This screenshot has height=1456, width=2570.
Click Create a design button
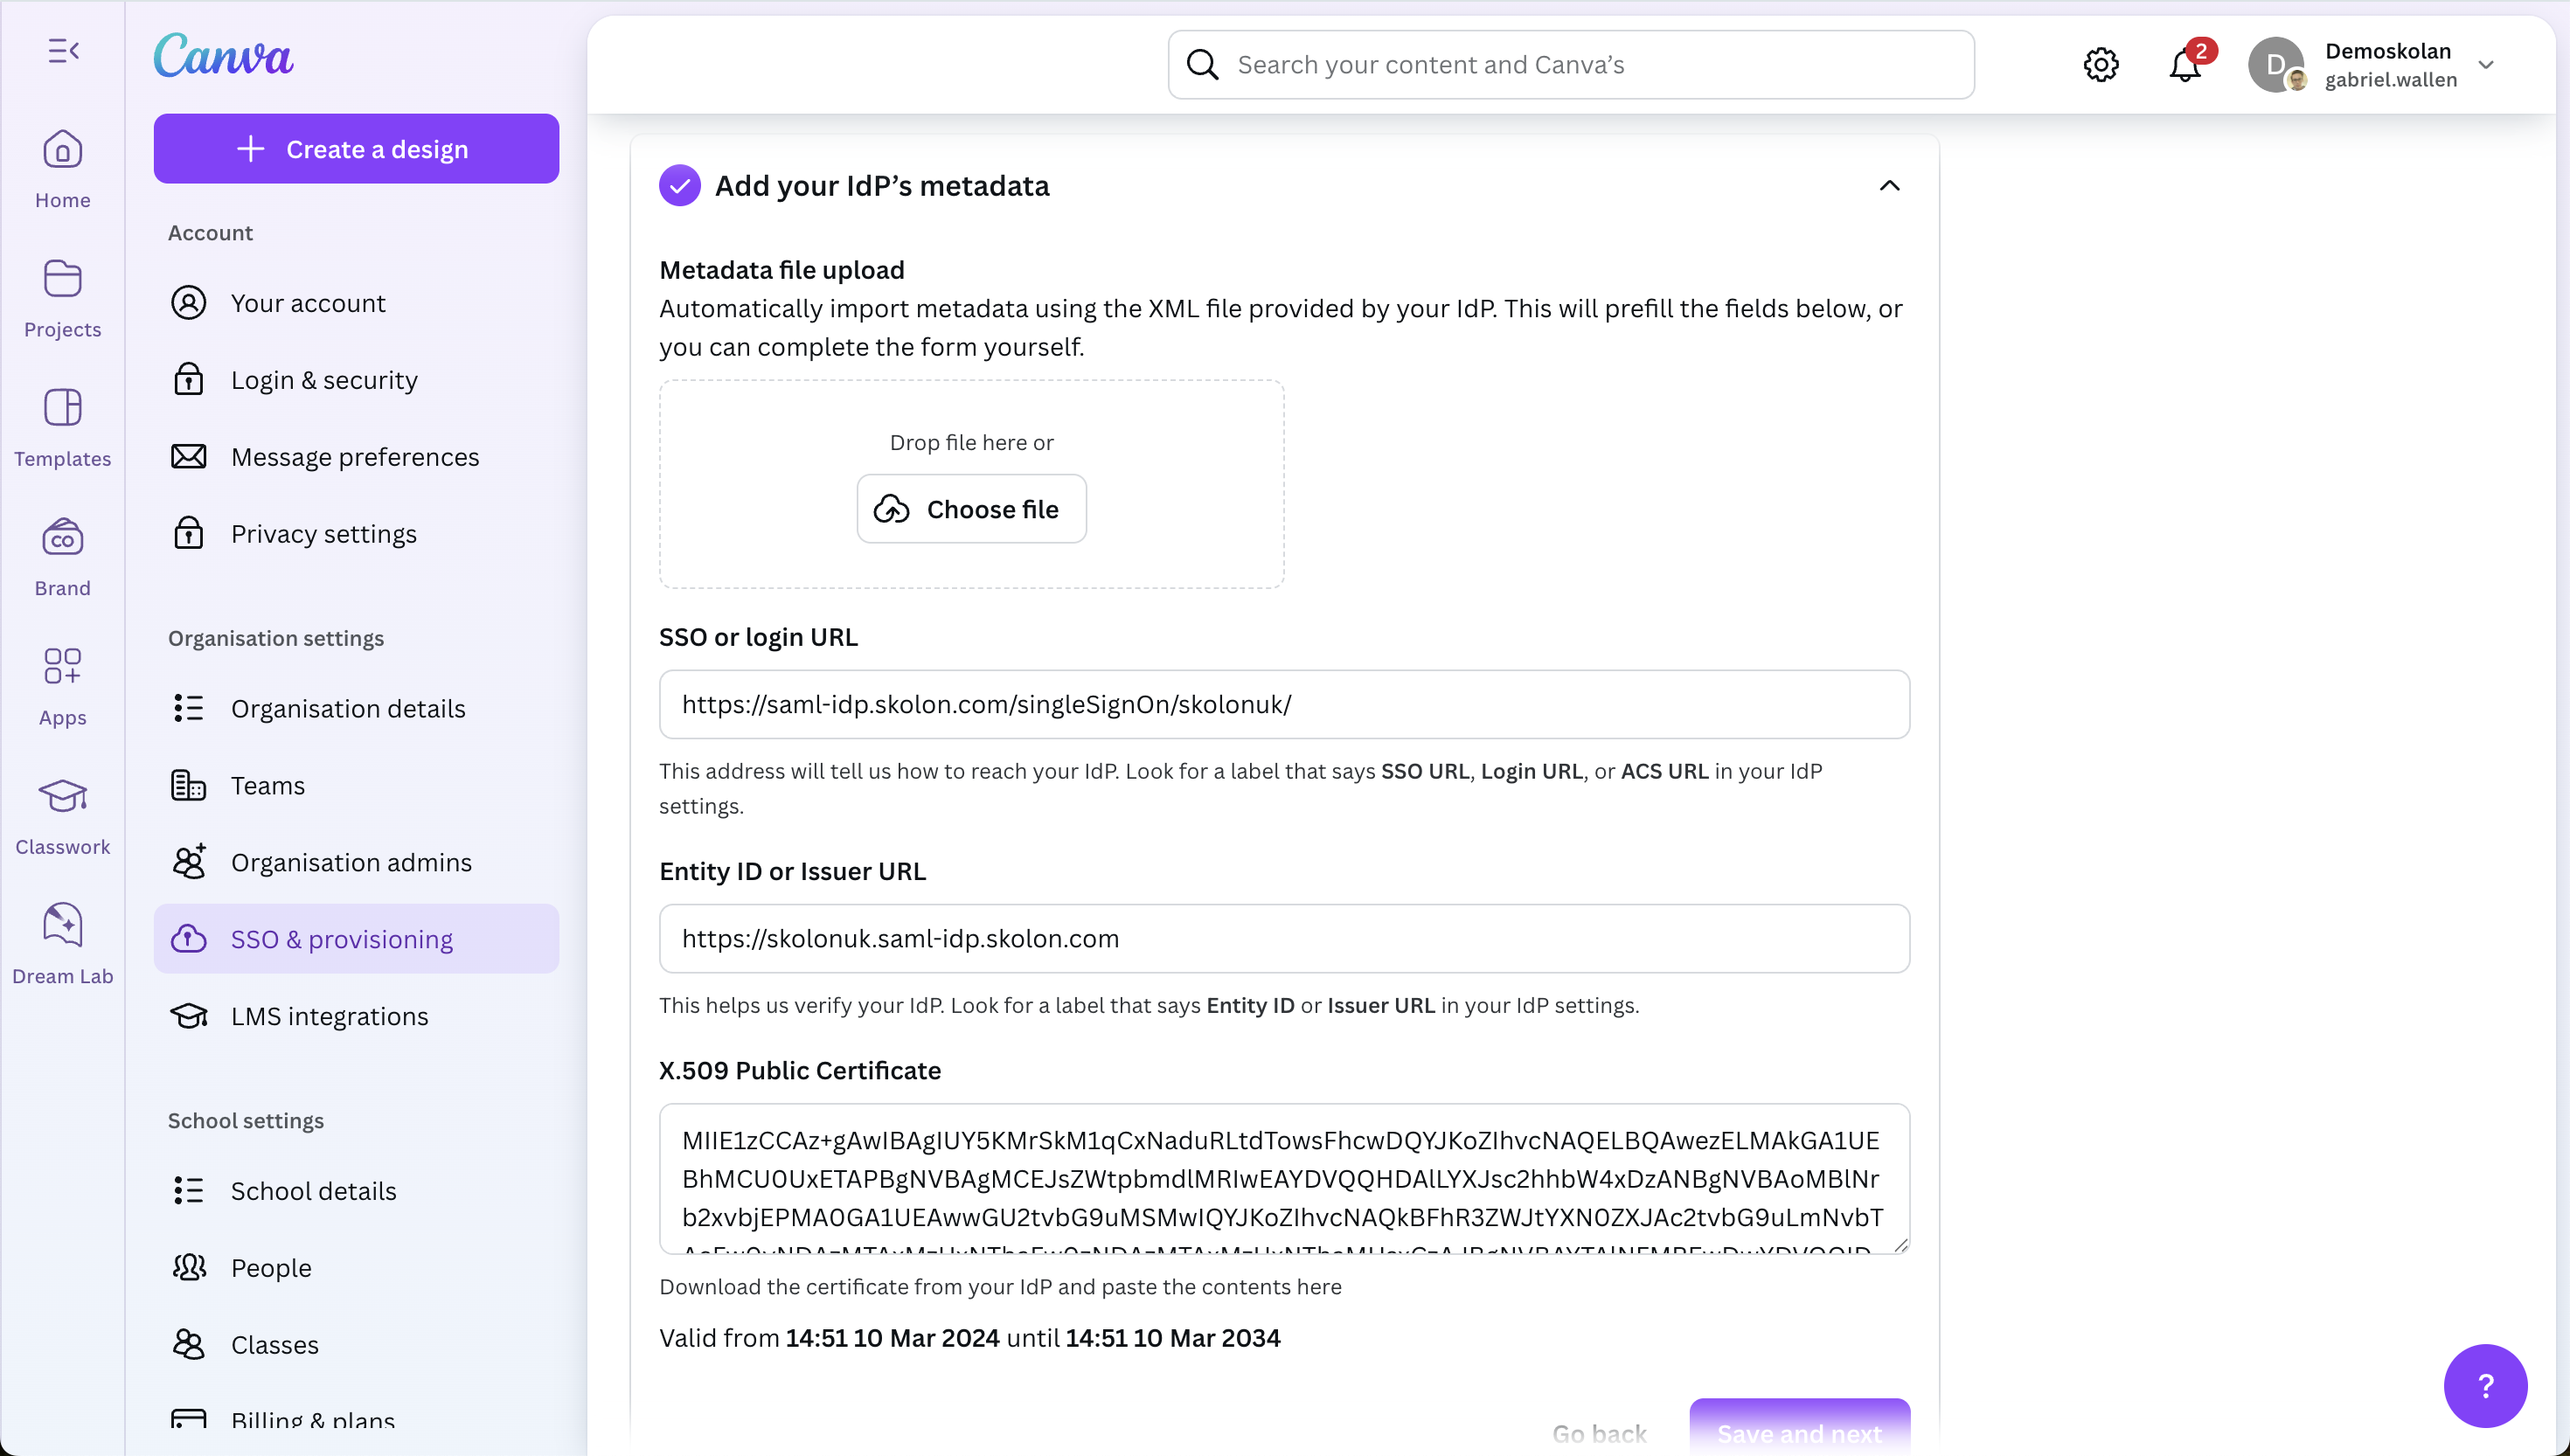click(356, 149)
